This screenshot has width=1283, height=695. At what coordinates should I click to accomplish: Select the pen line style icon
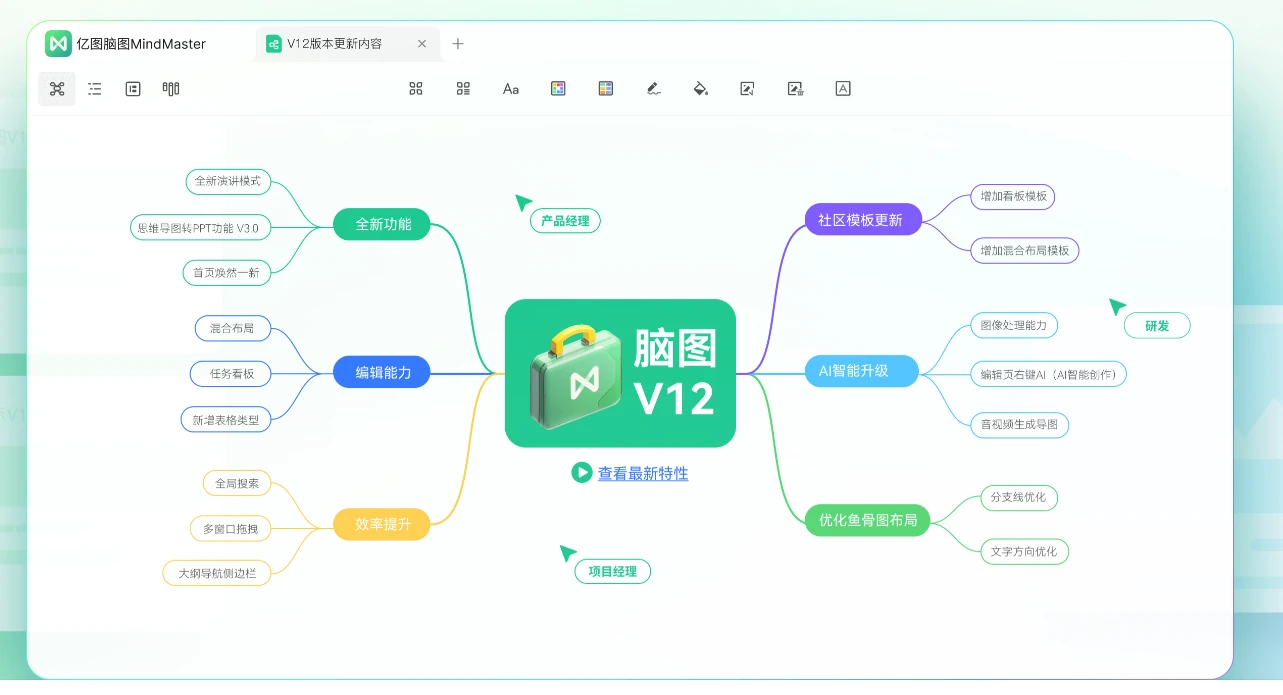[654, 89]
